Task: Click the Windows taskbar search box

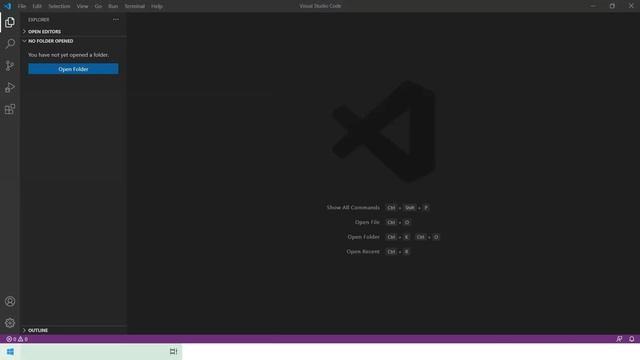Action: pos(93,351)
